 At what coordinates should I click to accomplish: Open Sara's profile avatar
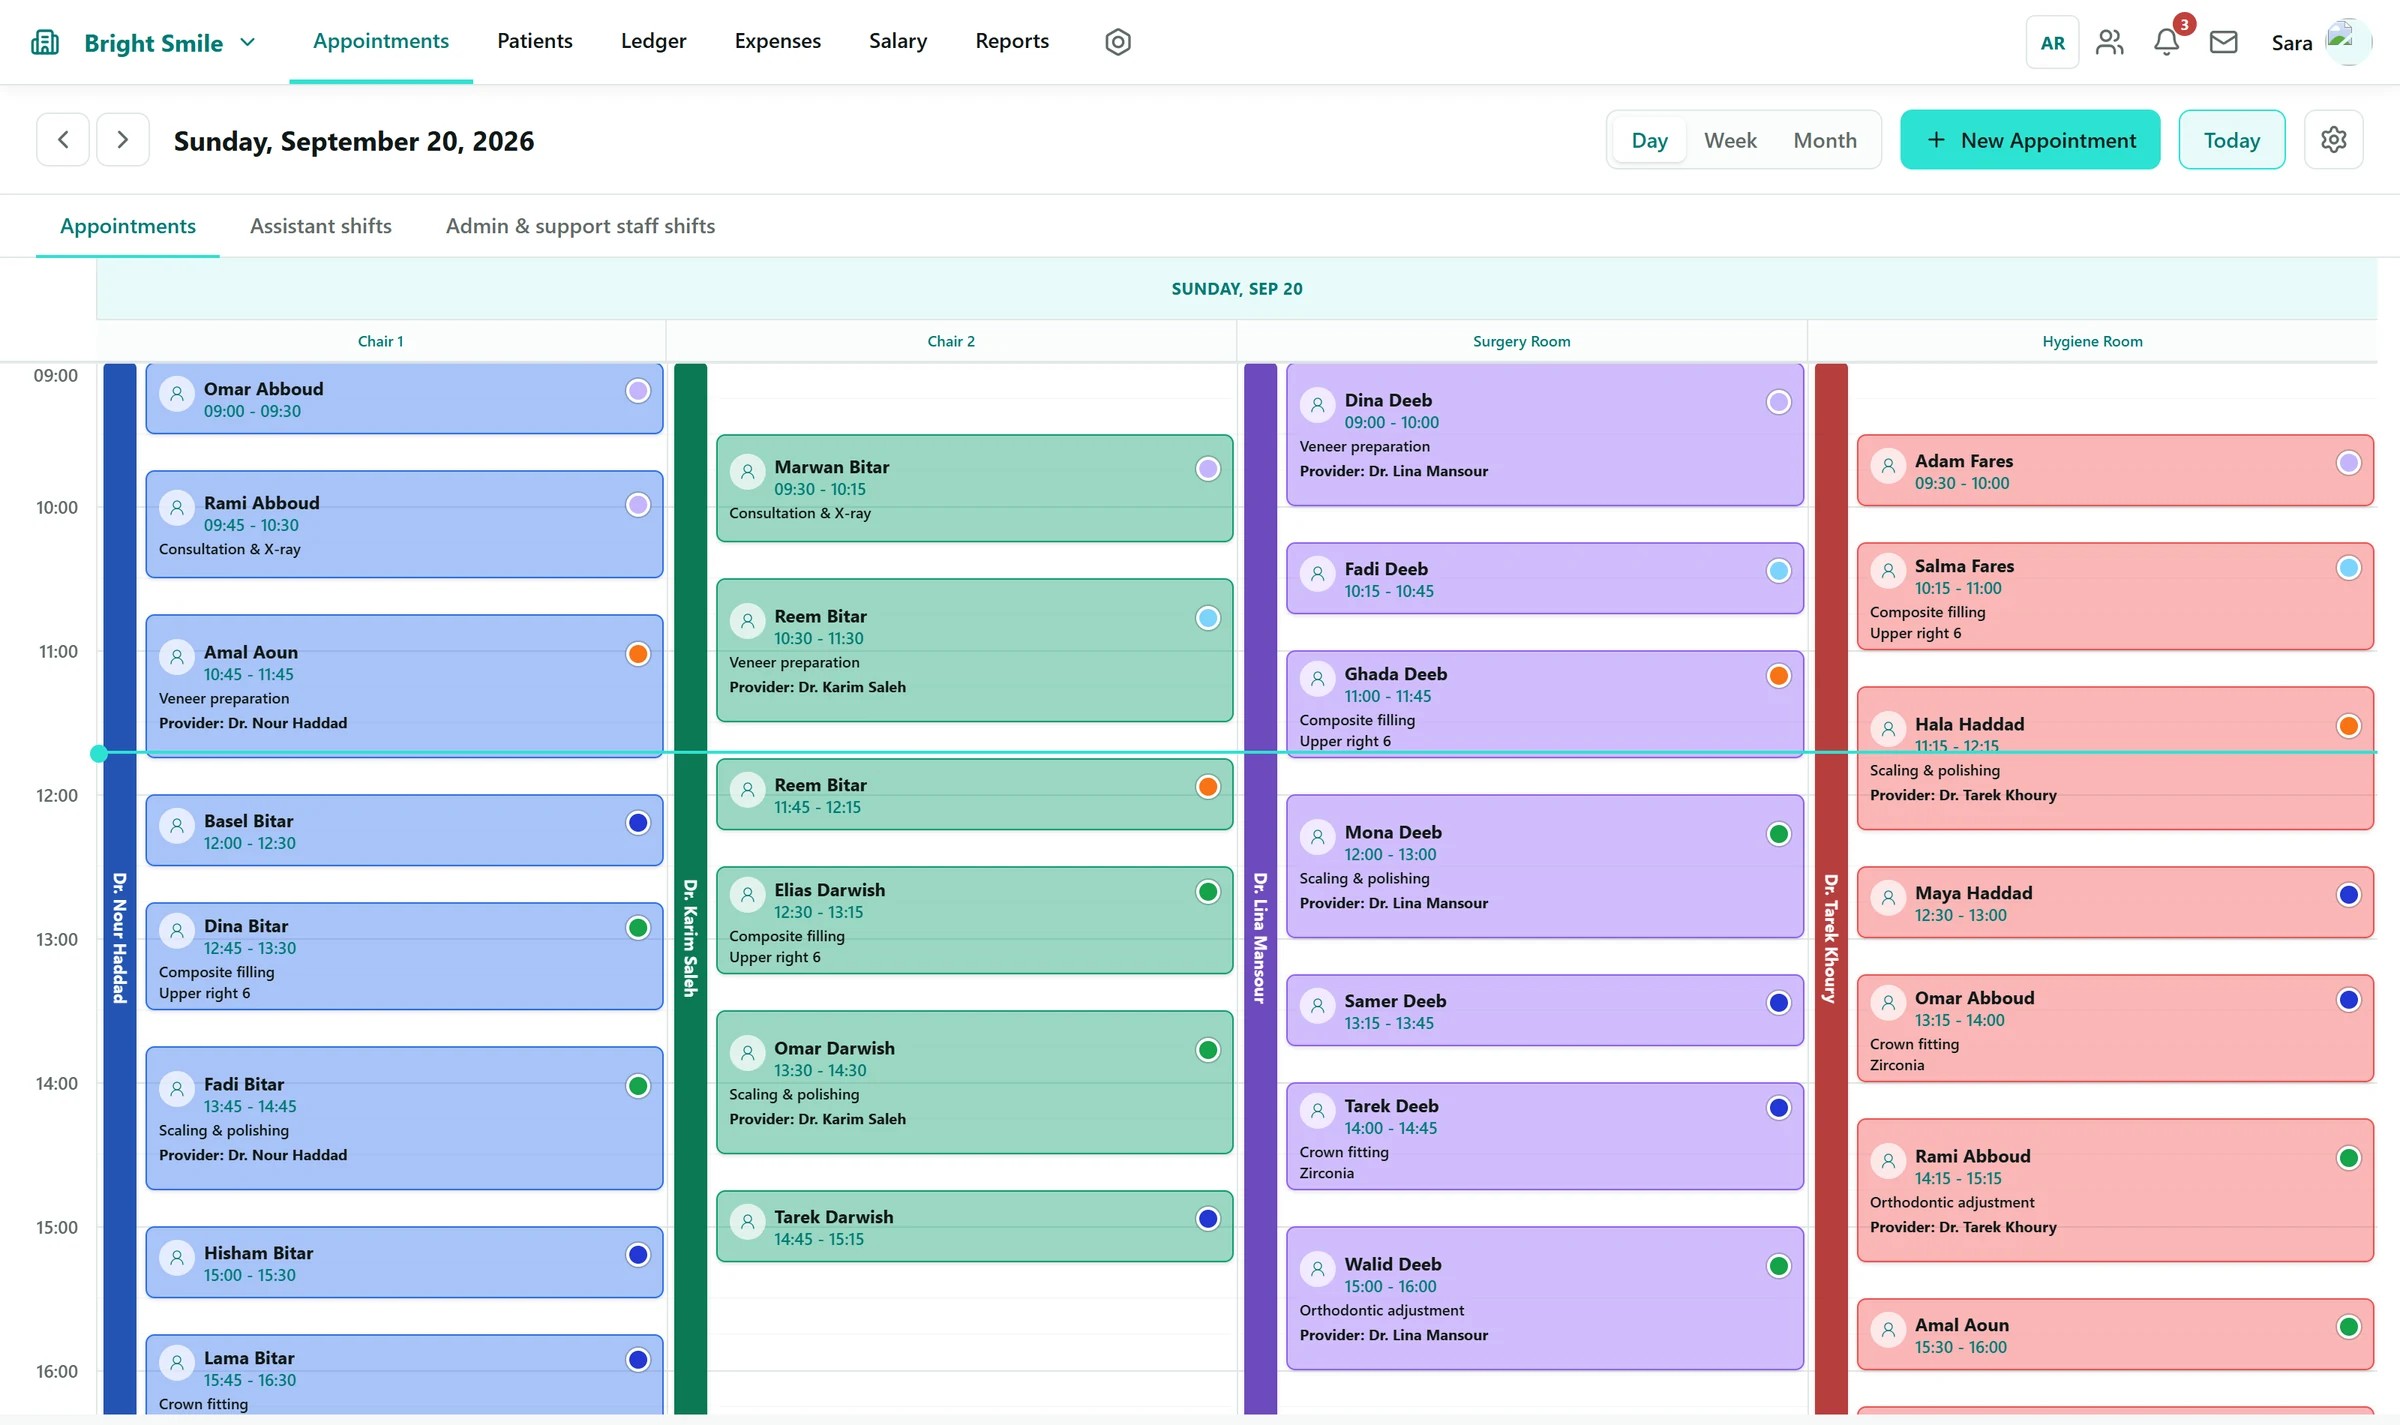point(2346,42)
